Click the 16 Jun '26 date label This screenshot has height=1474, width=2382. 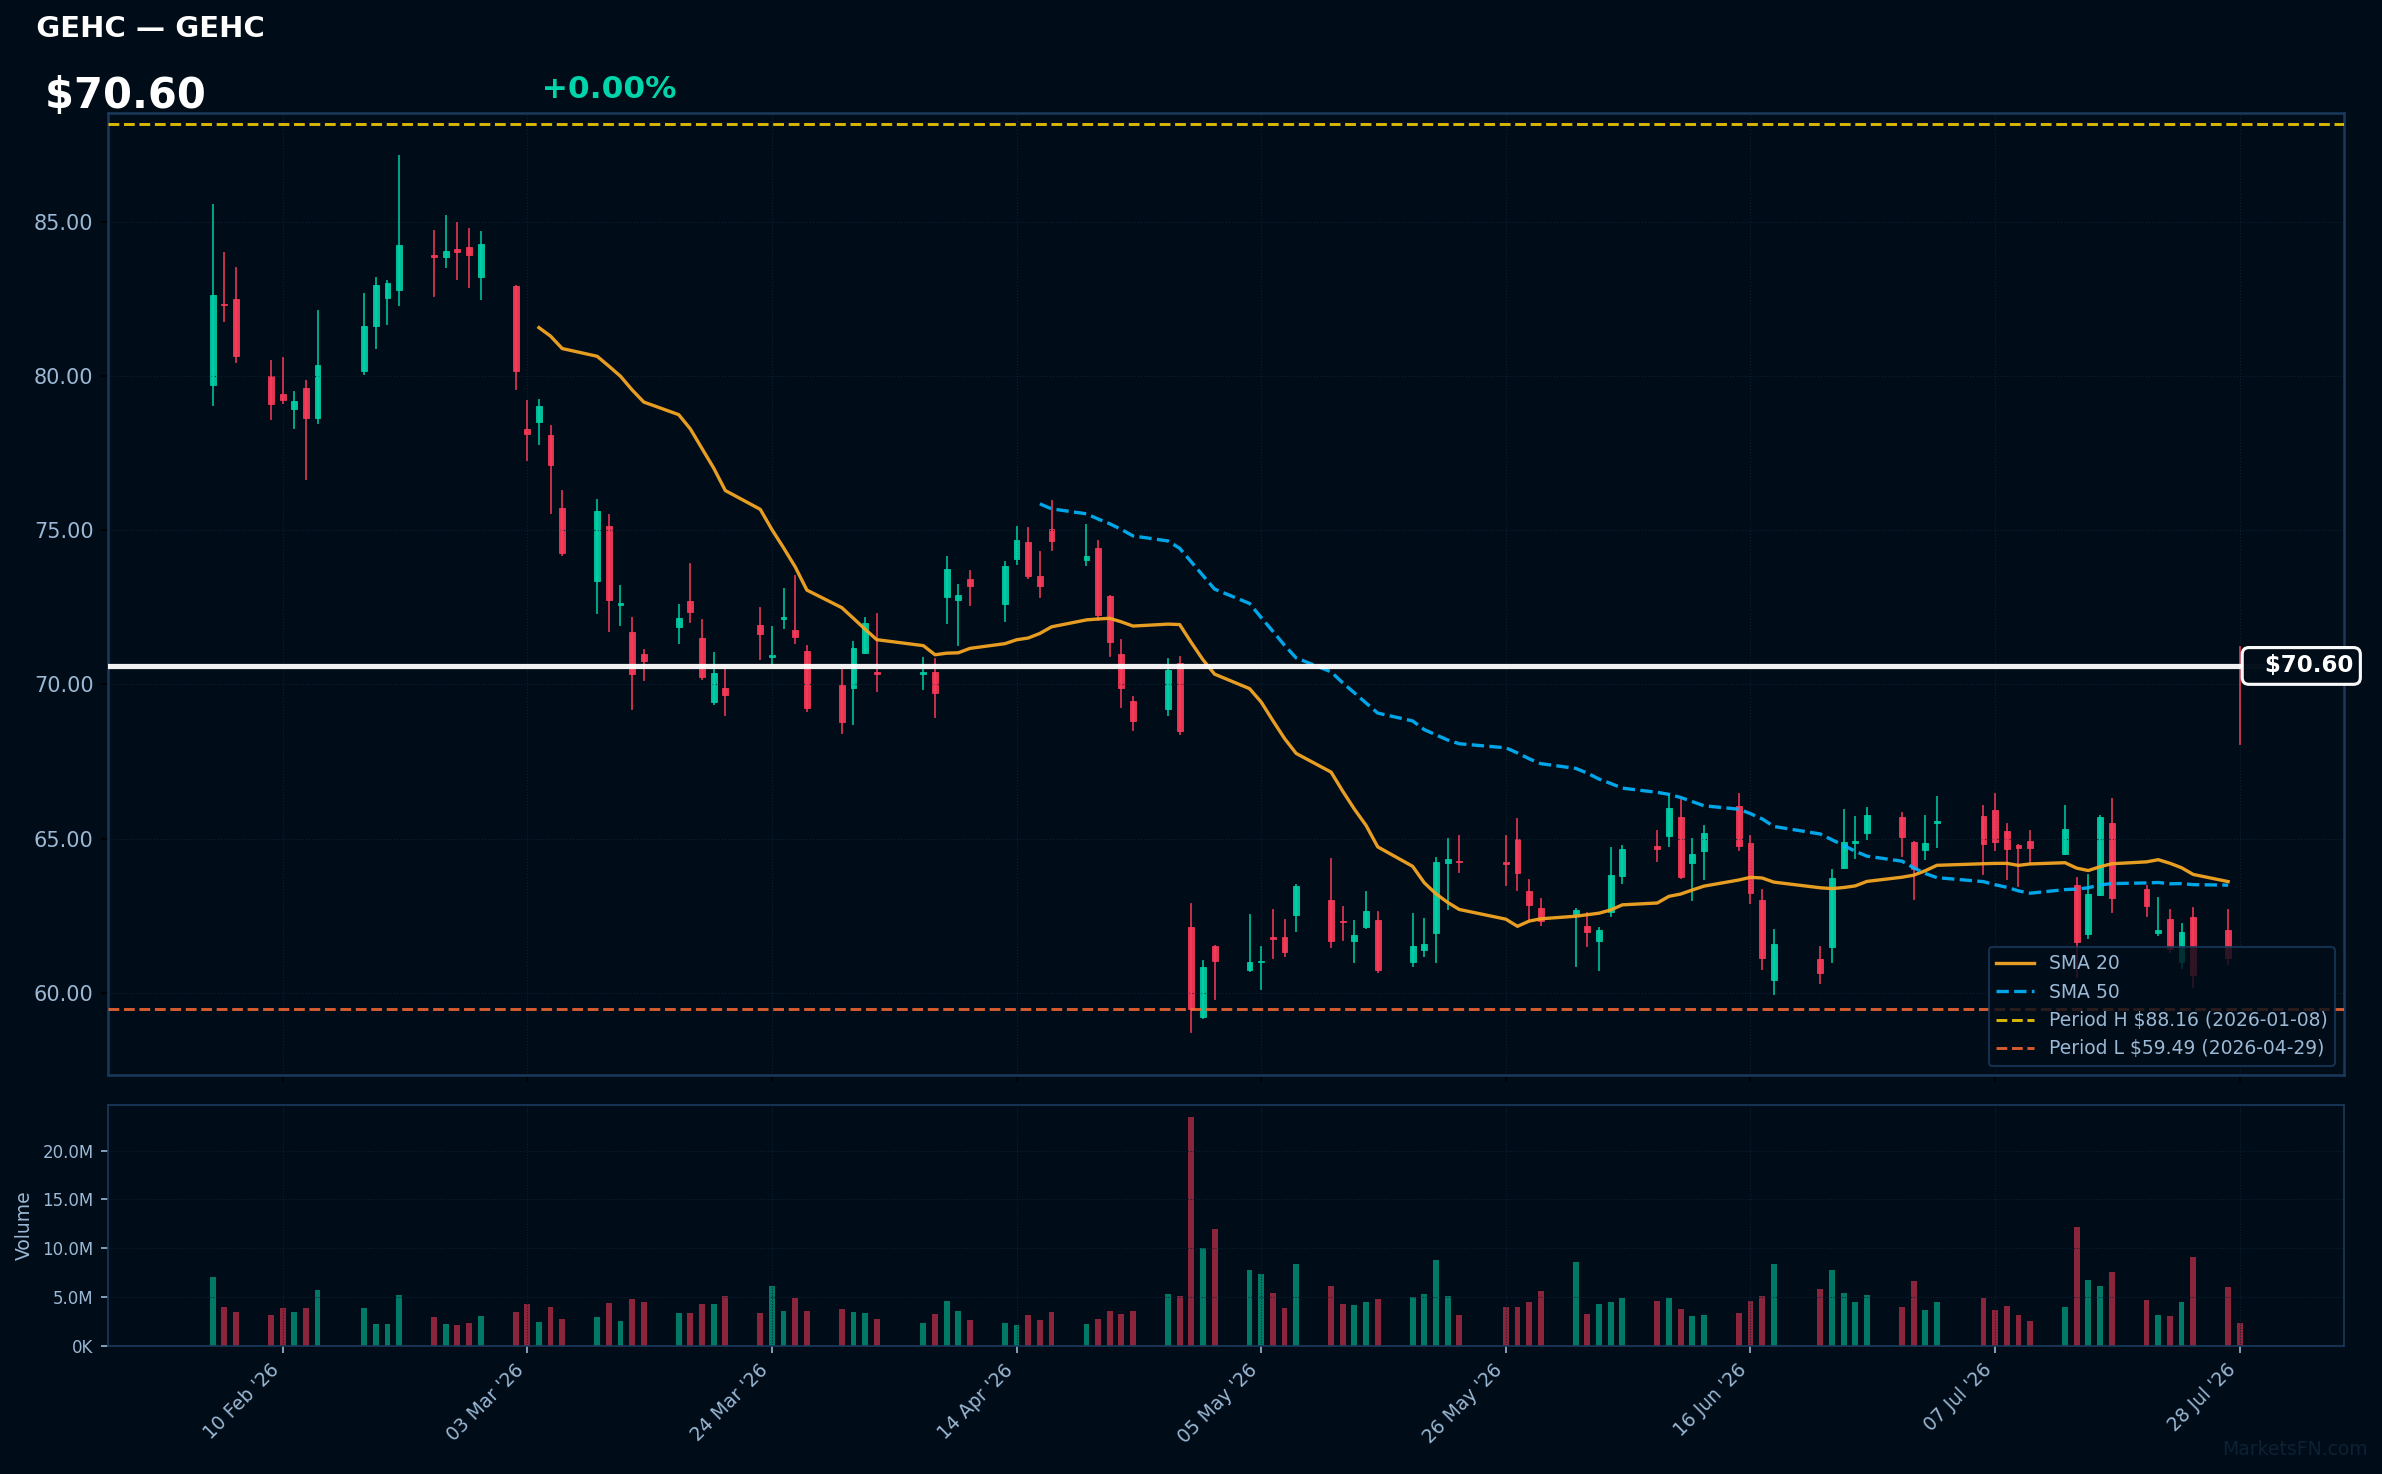[1709, 1400]
